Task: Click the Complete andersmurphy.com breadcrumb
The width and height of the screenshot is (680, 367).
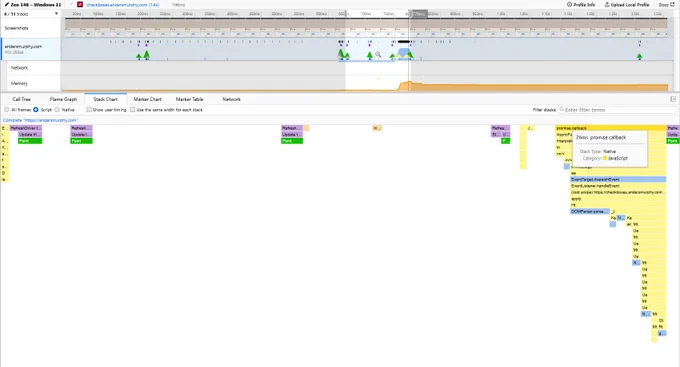Action: [41, 120]
